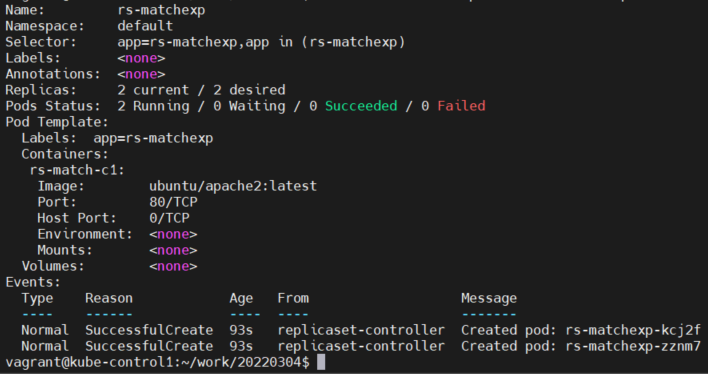The width and height of the screenshot is (708, 374).
Task: Click the 'Type' column header
Action: tap(37, 298)
